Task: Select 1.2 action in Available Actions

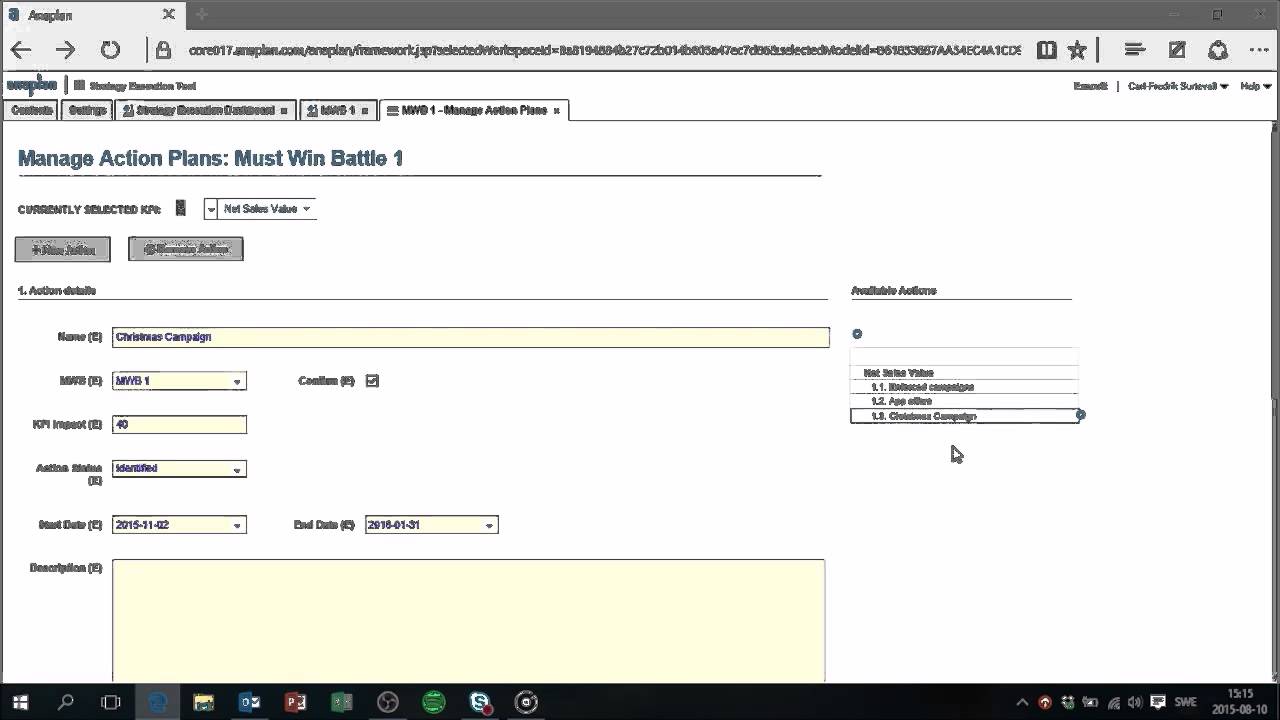Action: 964,401
